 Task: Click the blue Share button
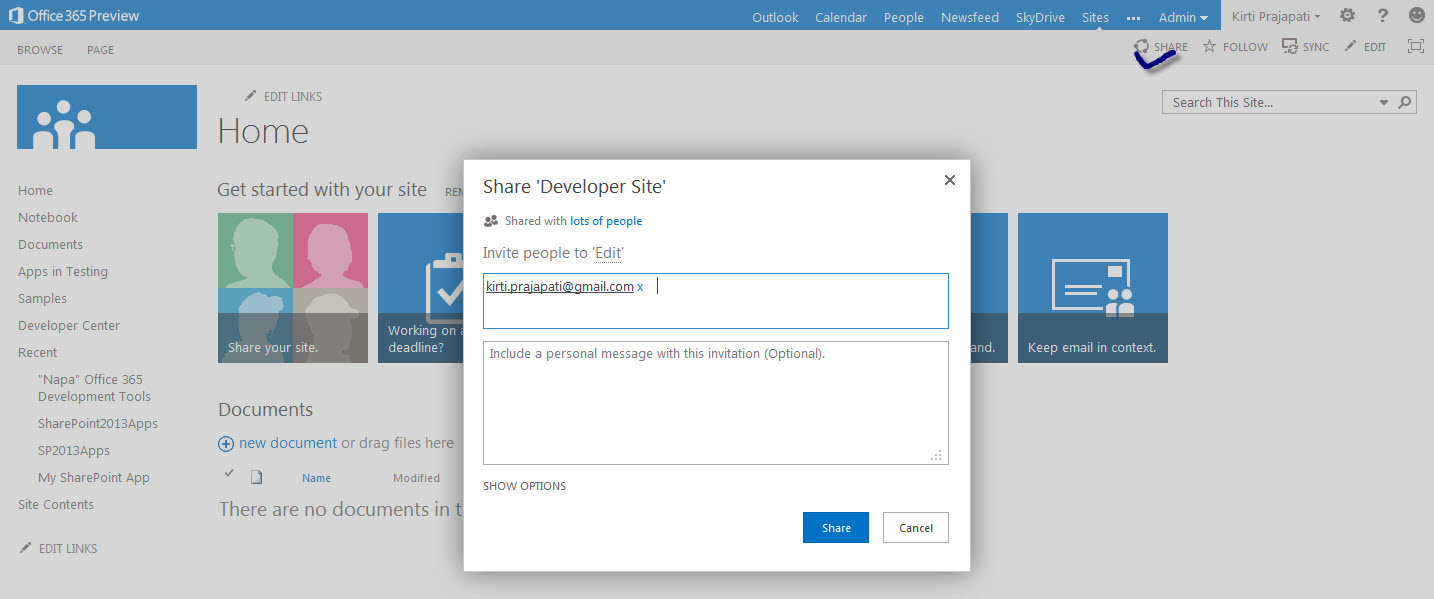835,528
